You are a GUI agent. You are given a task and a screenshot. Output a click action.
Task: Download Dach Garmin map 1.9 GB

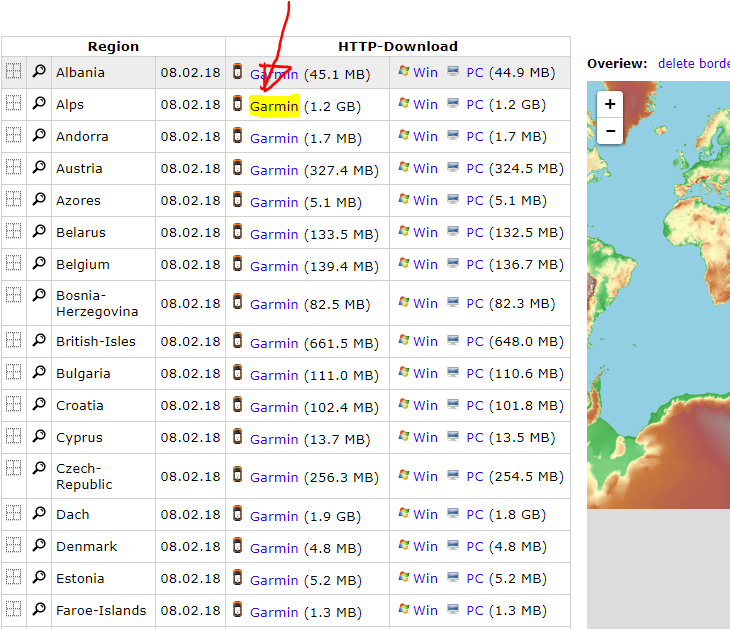[x=274, y=516]
